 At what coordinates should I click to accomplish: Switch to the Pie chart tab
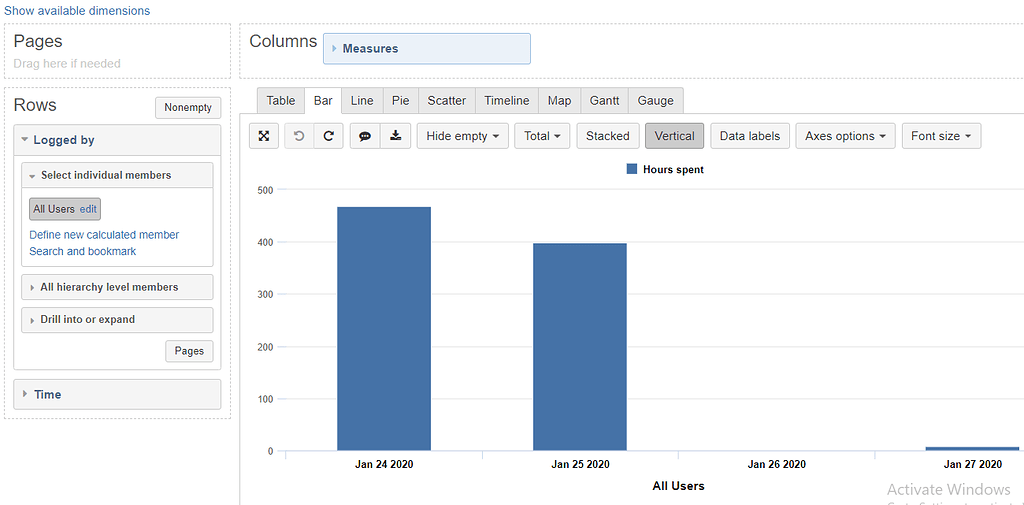[400, 101]
